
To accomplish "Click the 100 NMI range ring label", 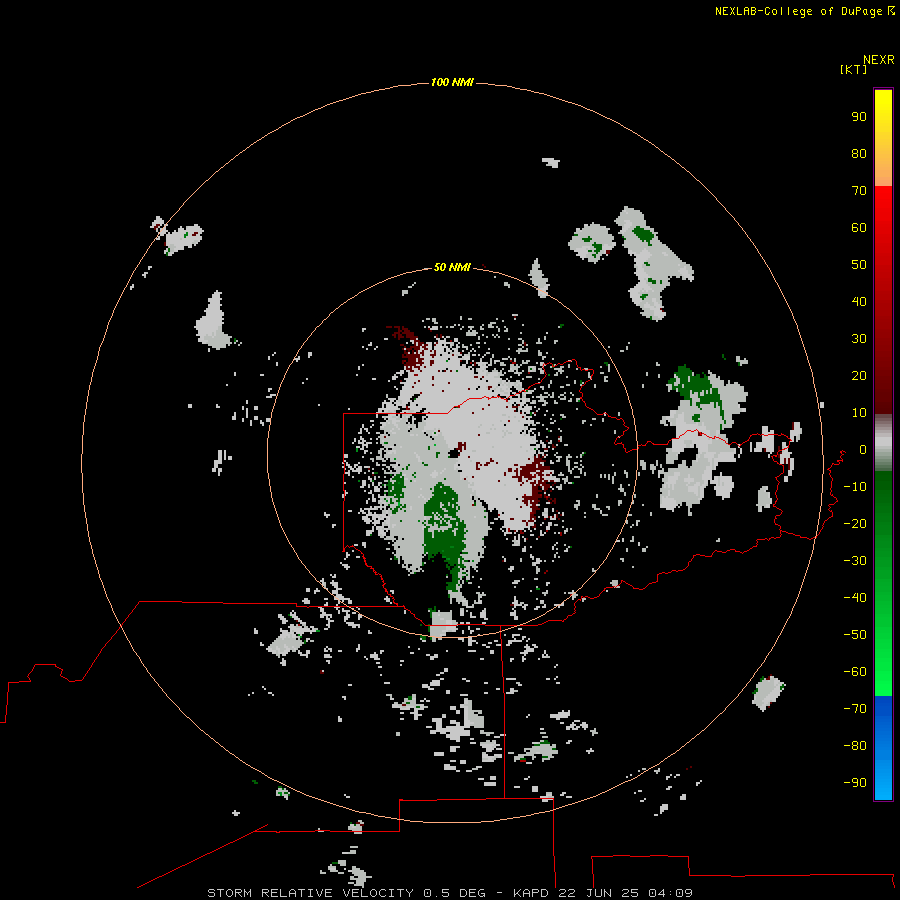I will coord(452,83).
